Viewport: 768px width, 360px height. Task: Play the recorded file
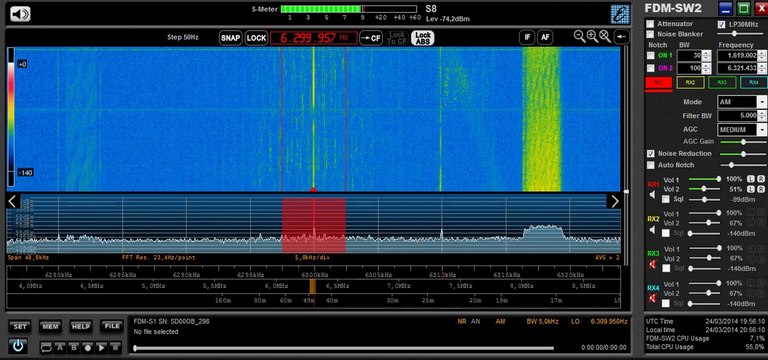101,347
